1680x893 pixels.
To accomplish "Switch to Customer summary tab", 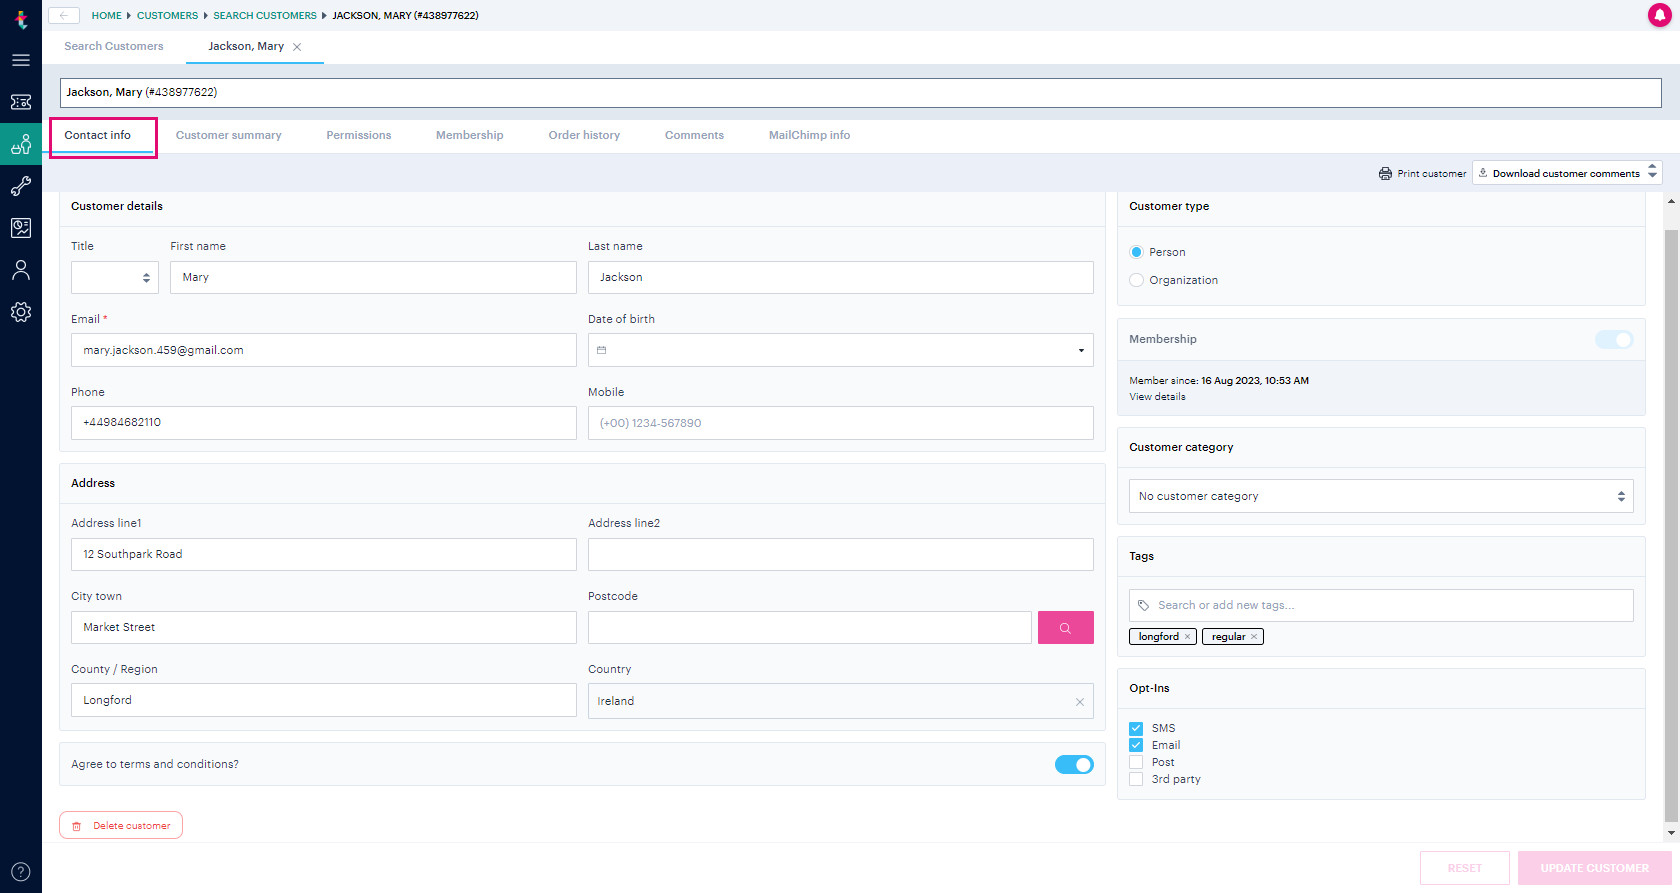I will [229, 136].
